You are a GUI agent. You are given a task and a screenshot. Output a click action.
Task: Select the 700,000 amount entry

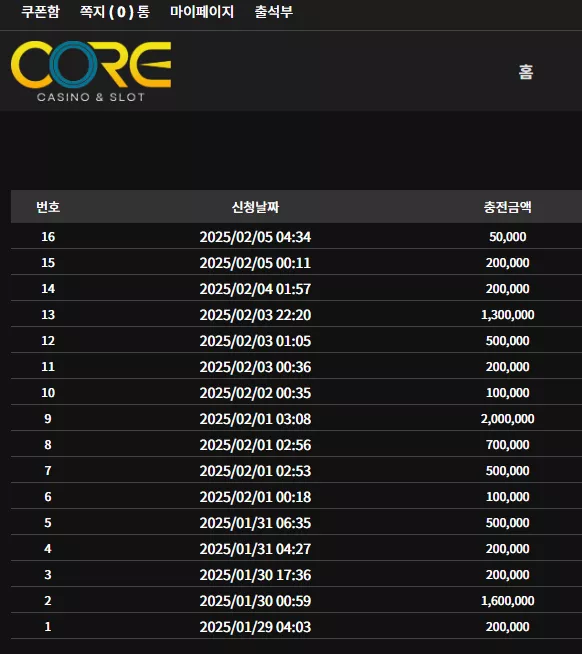tap(507, 445)
